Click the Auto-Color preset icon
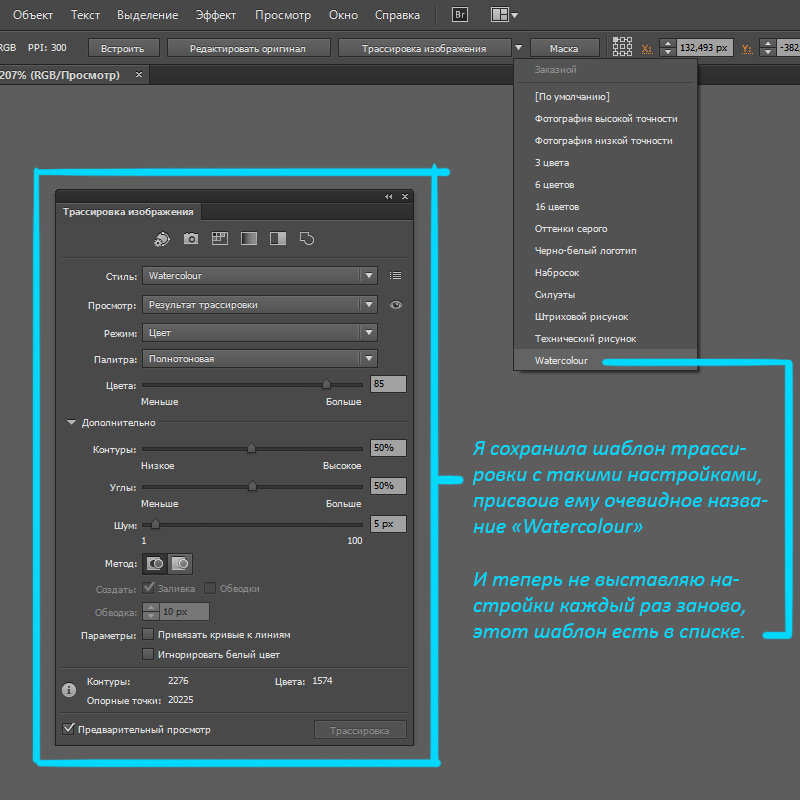 click(x=162, y=239)
